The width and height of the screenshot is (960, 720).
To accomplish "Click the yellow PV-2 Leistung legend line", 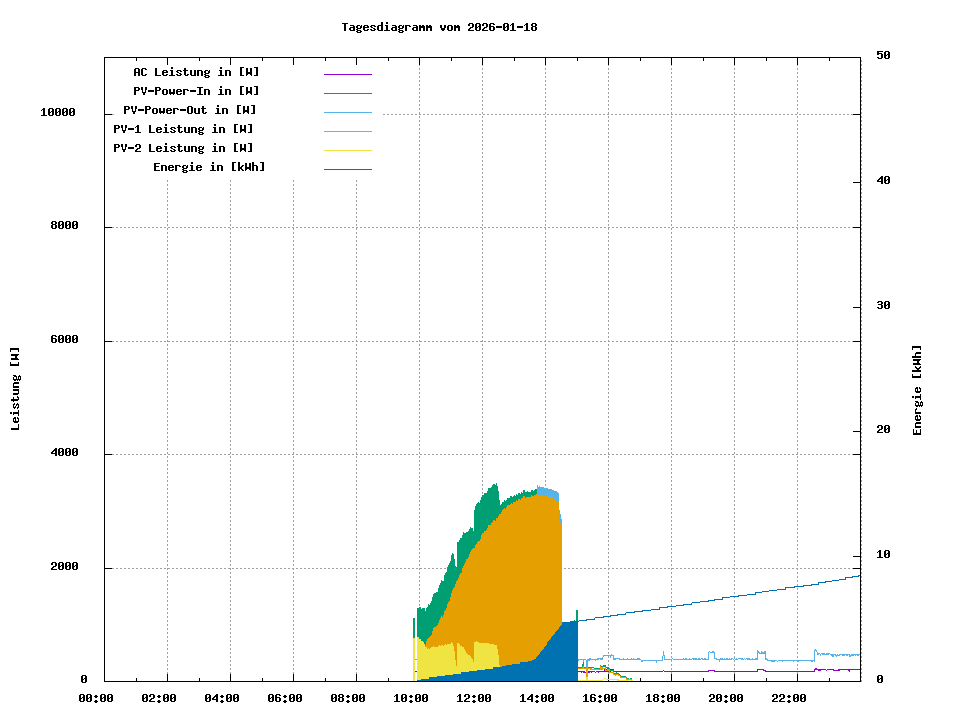I will 347,150.
